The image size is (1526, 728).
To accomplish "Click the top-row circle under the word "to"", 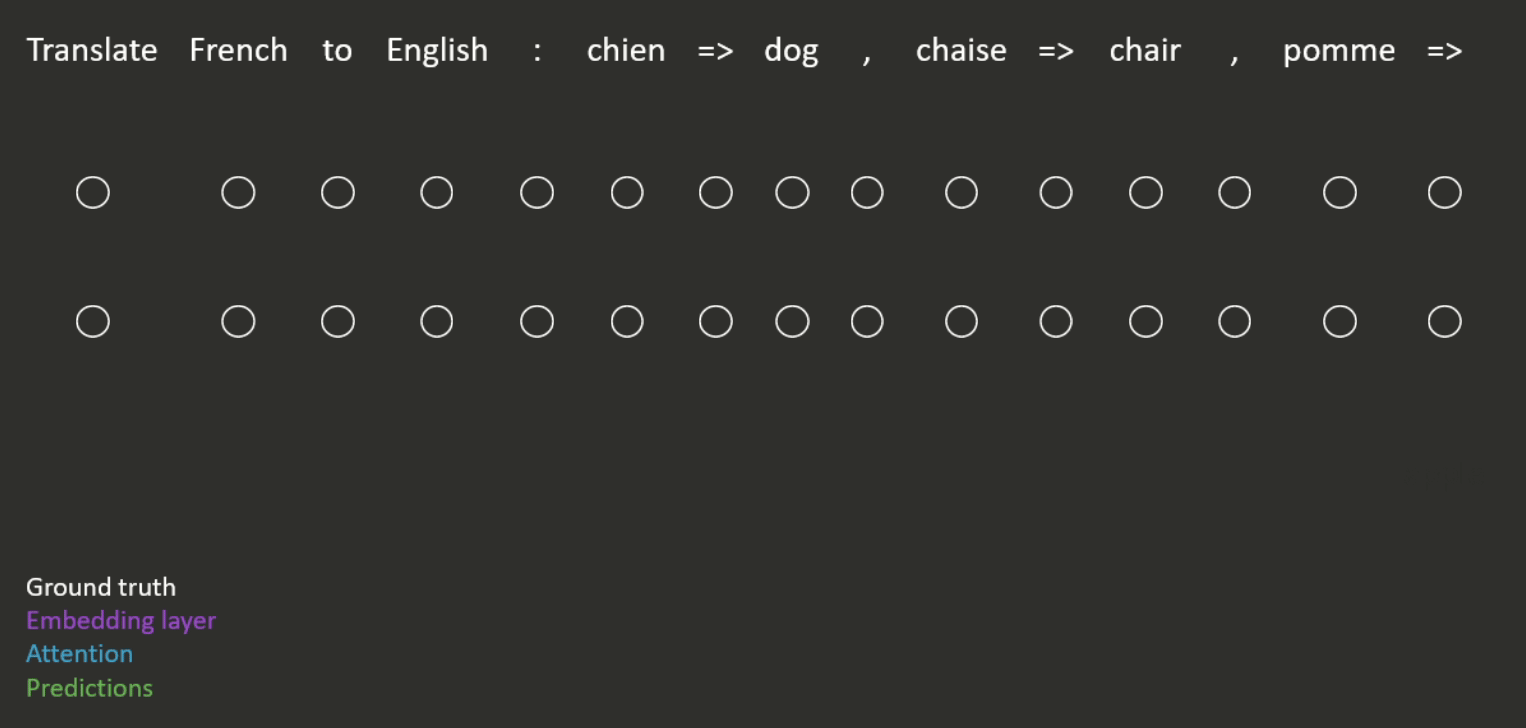I will coord(338,192).
